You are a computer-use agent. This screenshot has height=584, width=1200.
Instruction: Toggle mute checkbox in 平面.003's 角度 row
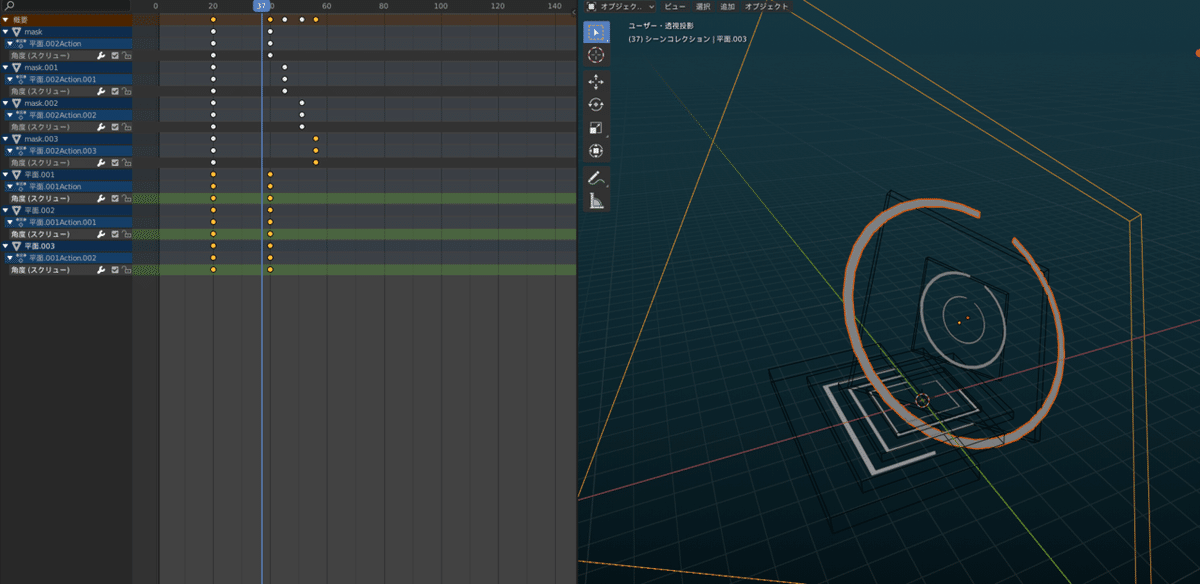115,270
